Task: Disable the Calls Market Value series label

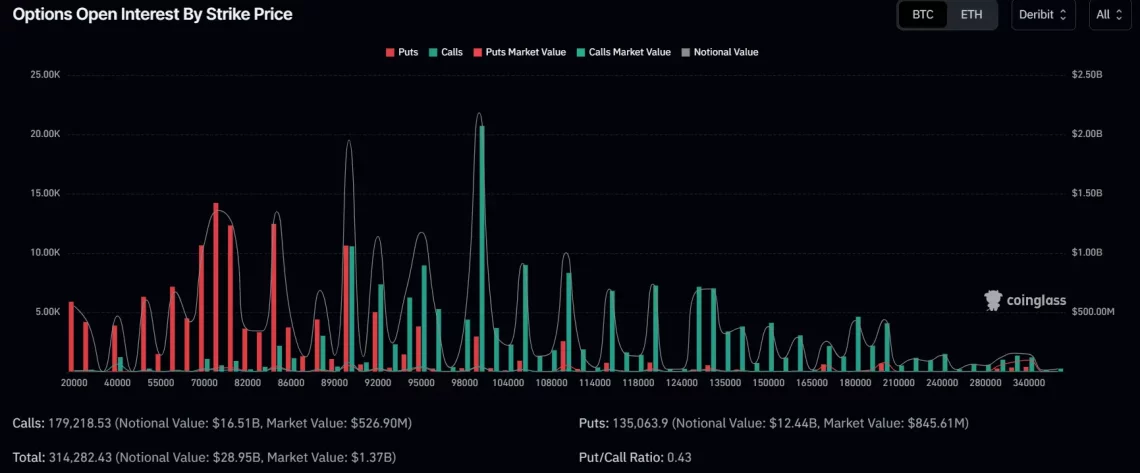Action: point(630,52)
